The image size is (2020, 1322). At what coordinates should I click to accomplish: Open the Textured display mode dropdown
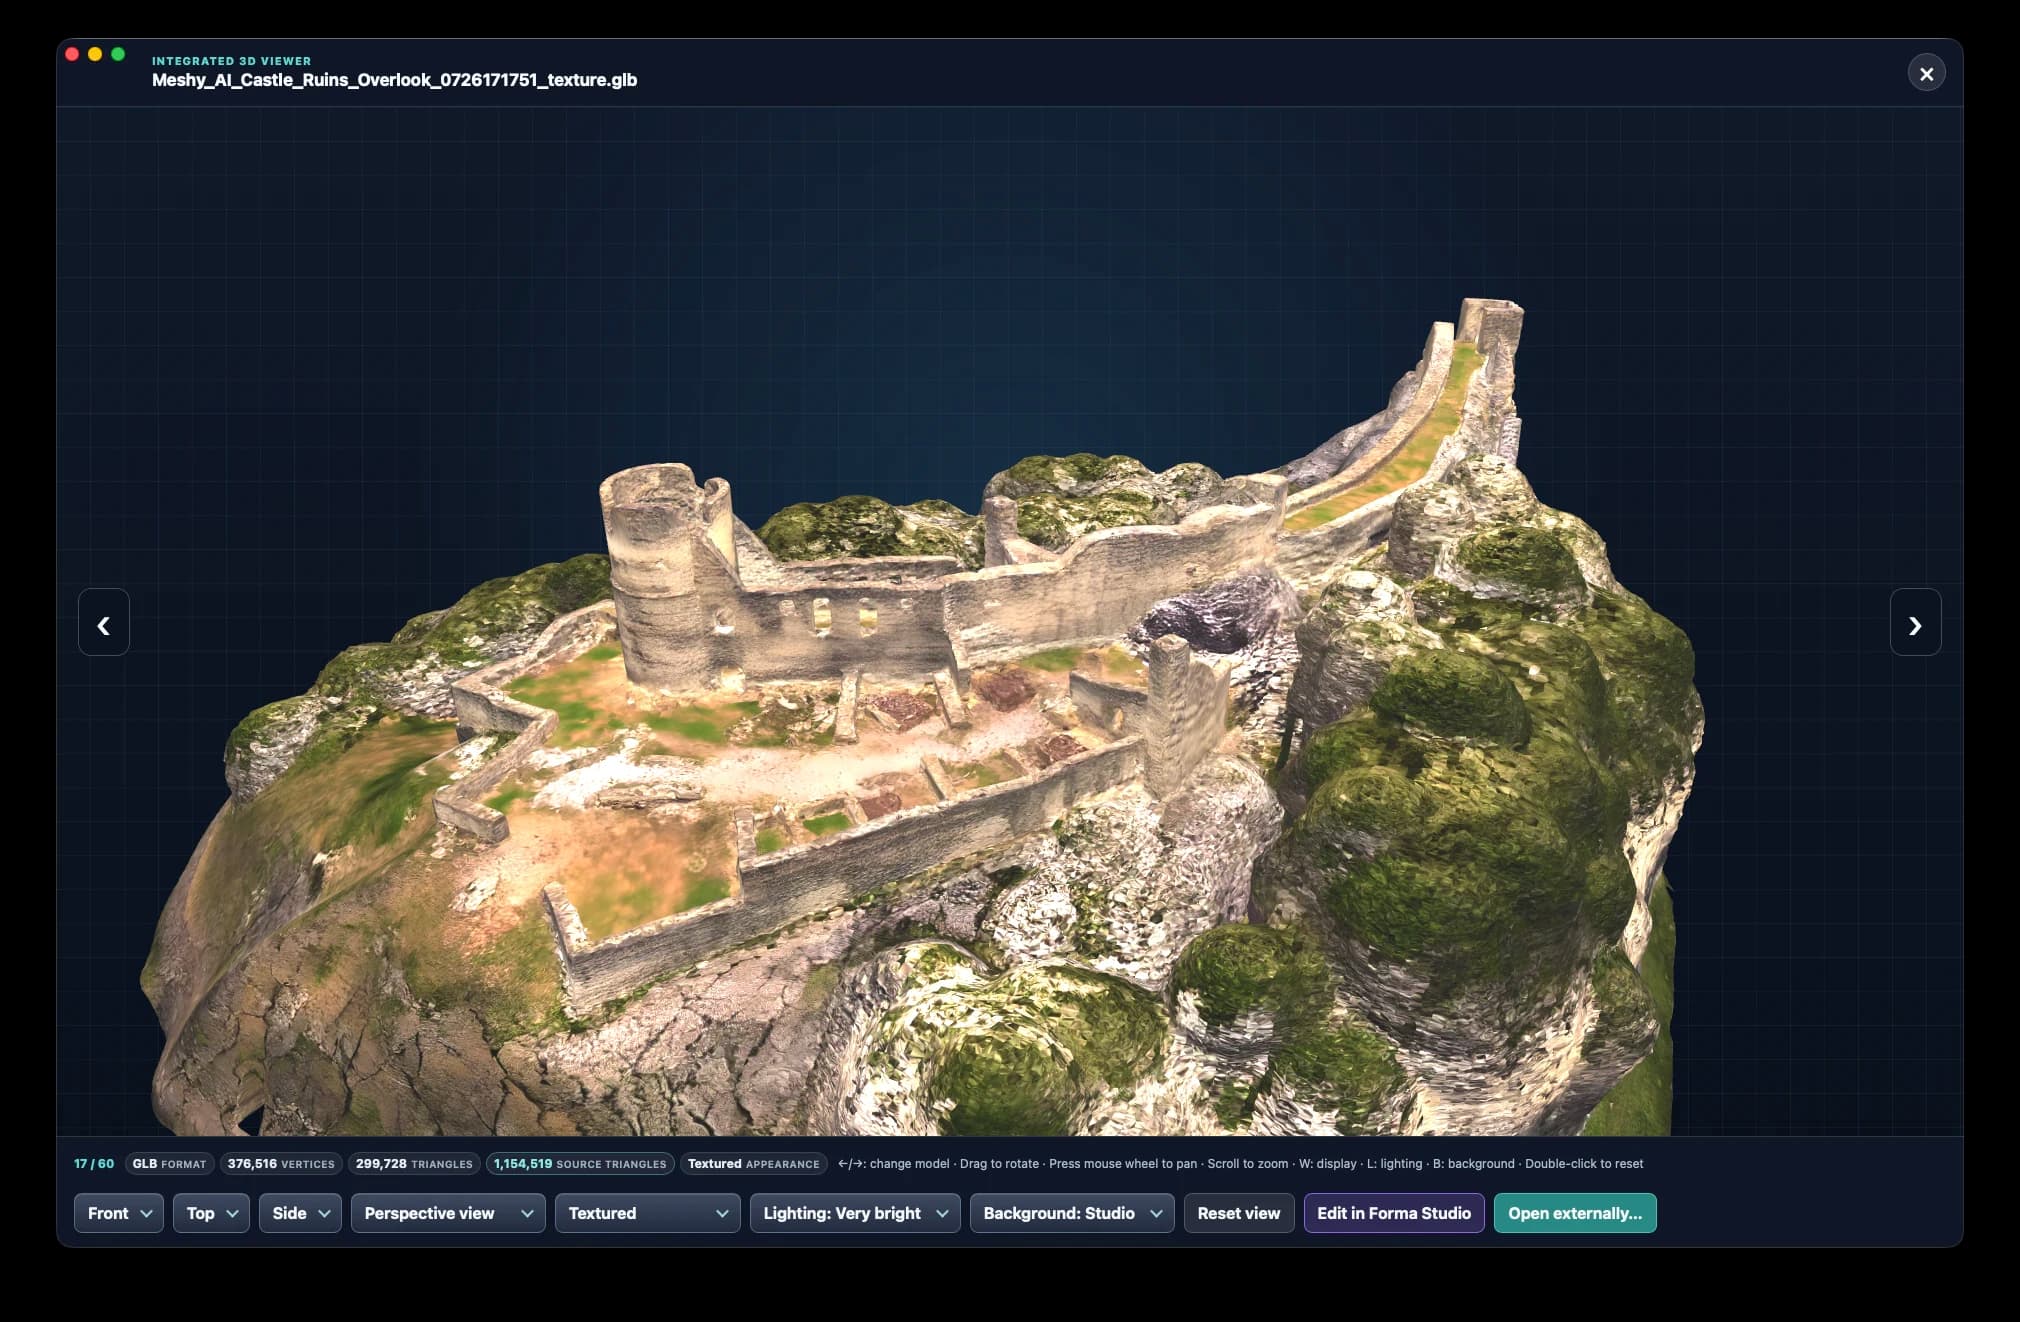(647, 1213)
